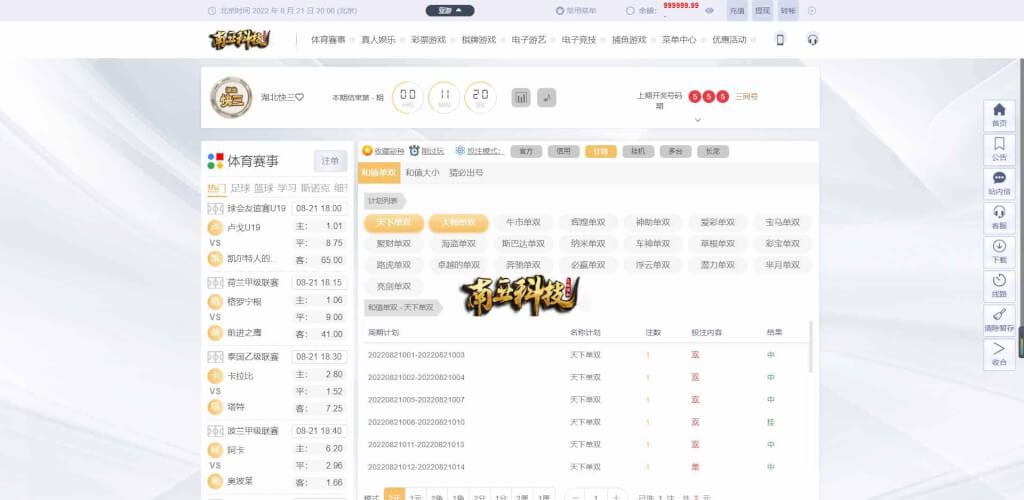The image size is (1024, 500).
Task: Choose the 牛市单双 plan
Action: point(523,222)
